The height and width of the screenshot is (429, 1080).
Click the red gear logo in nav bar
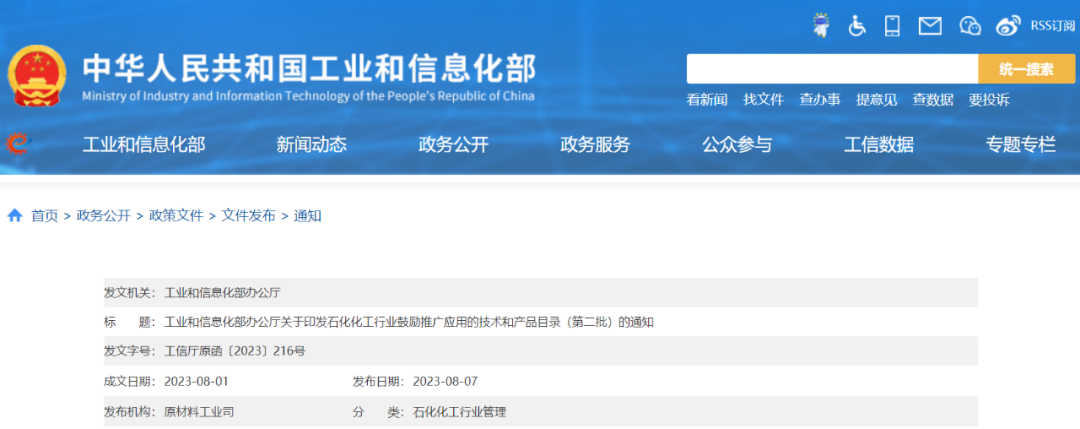17,144
